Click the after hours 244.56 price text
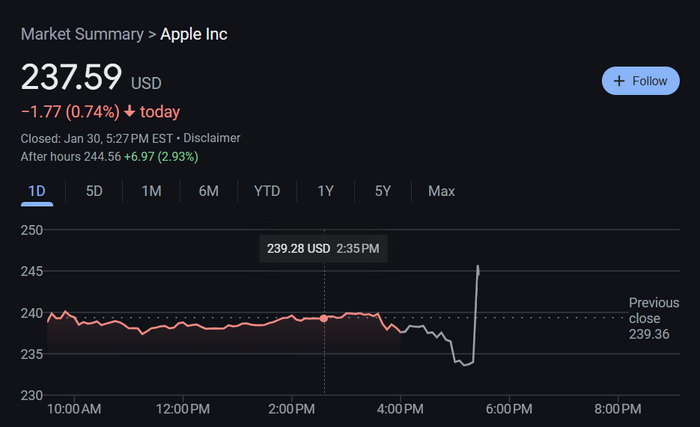The image size is (700, 427). pyautogui.click(x=102, y=157)
